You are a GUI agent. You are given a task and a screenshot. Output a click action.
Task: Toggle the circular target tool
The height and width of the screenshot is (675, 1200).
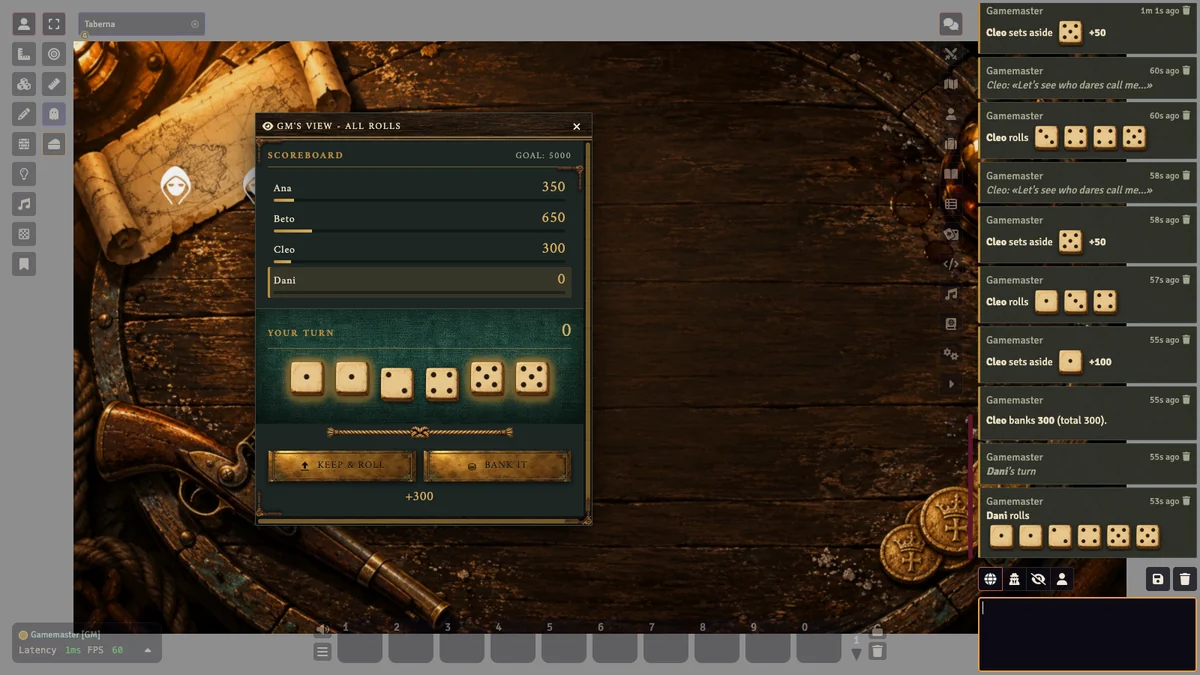tap(54, 54)
